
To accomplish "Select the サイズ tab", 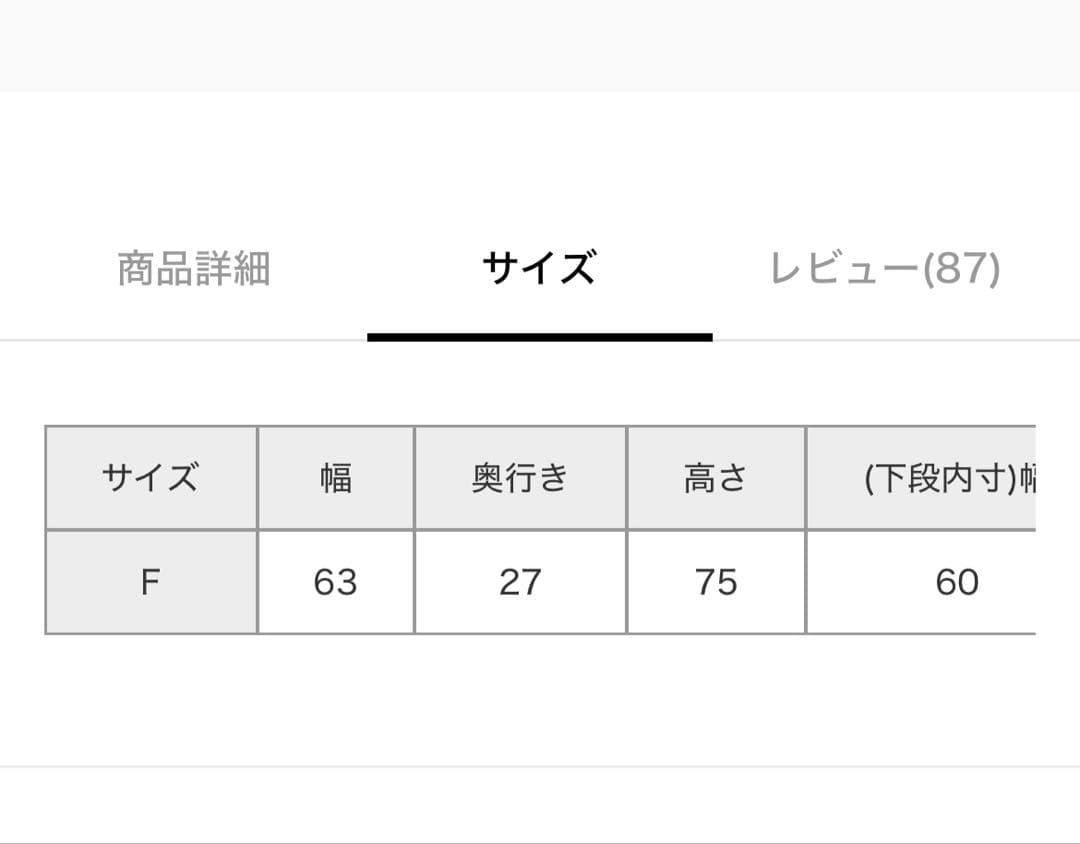I will pyautogui.click(x=539, y=269).
